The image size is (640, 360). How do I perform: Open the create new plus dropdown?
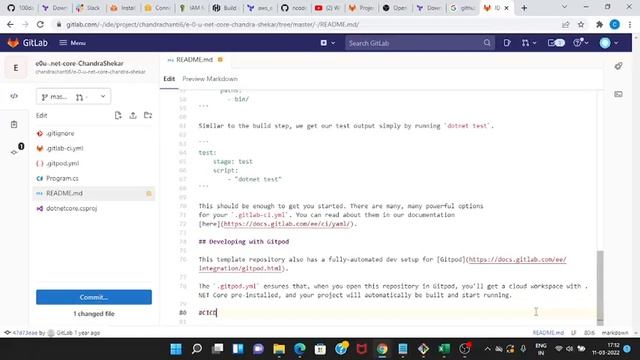point(328,43)
